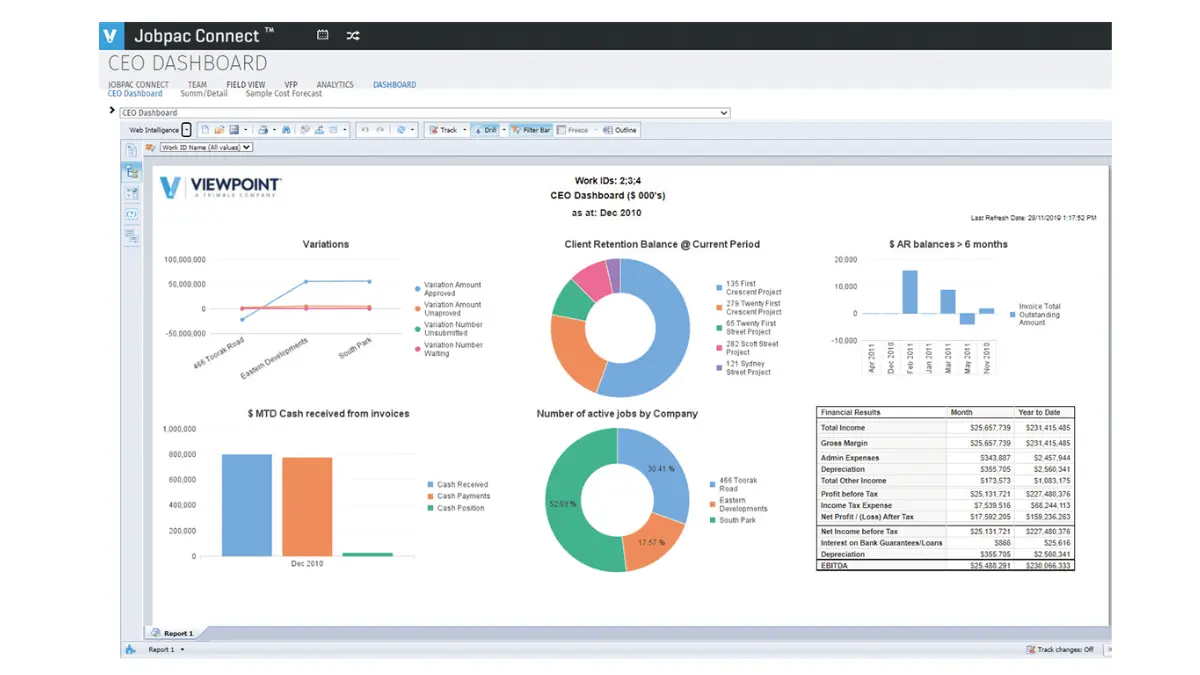The height and width of the screenshot is (675, 1200).
Task: Toggle the Filter Bar button
Action: coord(530,130)
